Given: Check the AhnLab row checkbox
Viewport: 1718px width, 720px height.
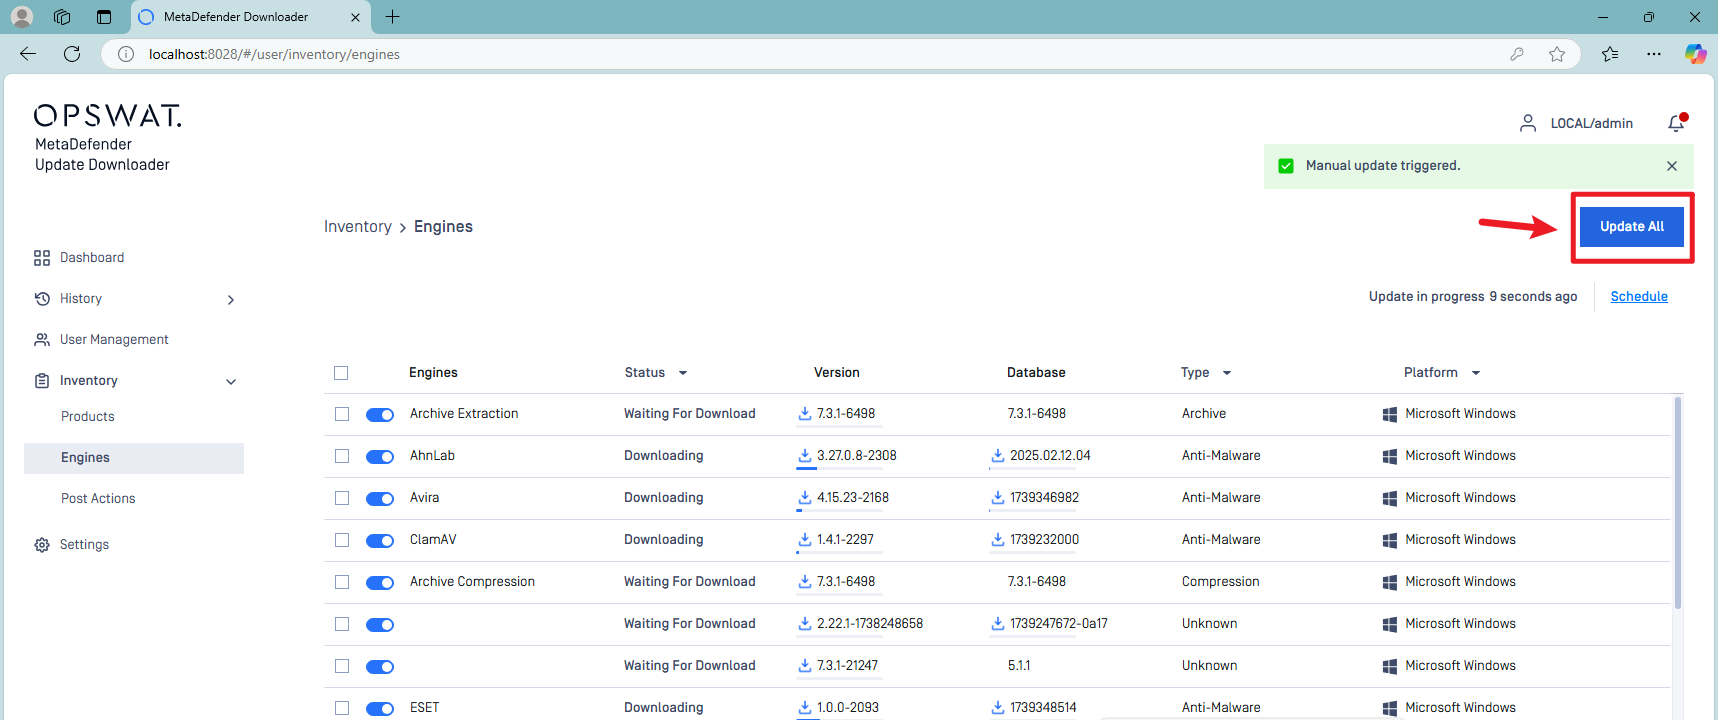Looking at the screenshot, I should [x=342, y=456].
